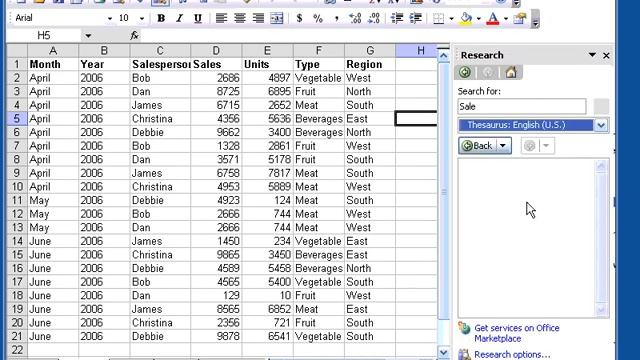
Task: Select cell with sales value 8725
Action: coord(216,91)
